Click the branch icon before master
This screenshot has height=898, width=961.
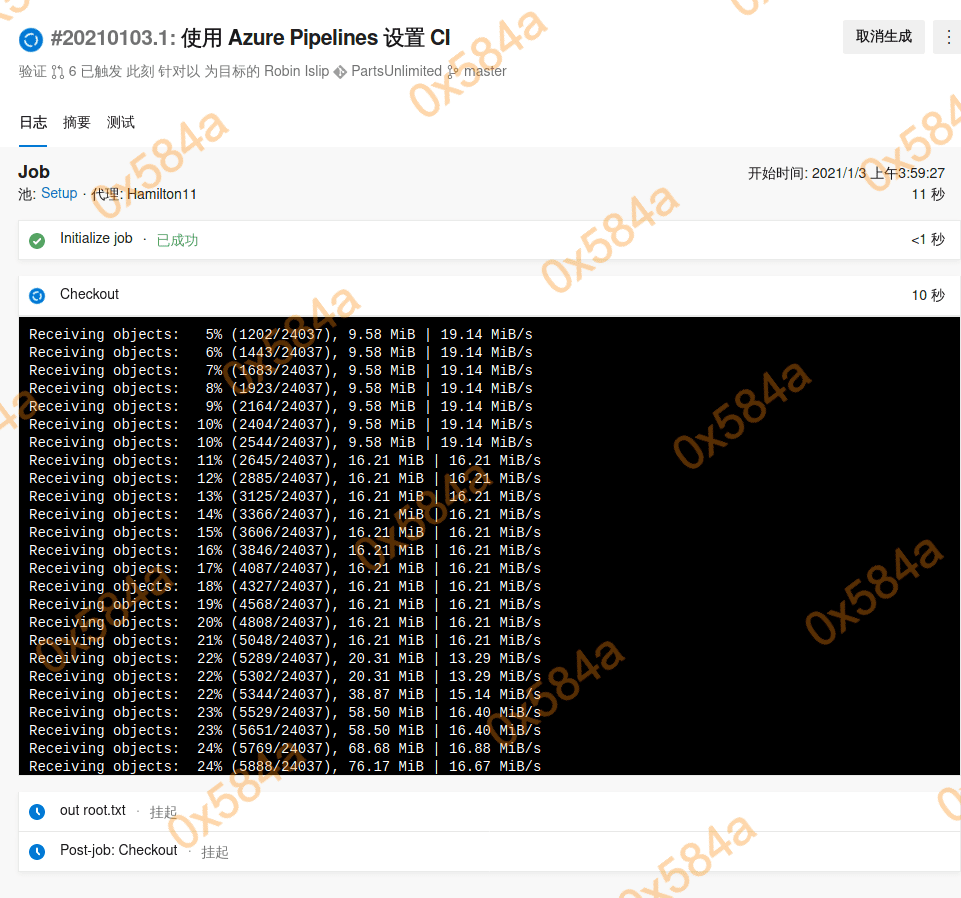click(453, 72)
